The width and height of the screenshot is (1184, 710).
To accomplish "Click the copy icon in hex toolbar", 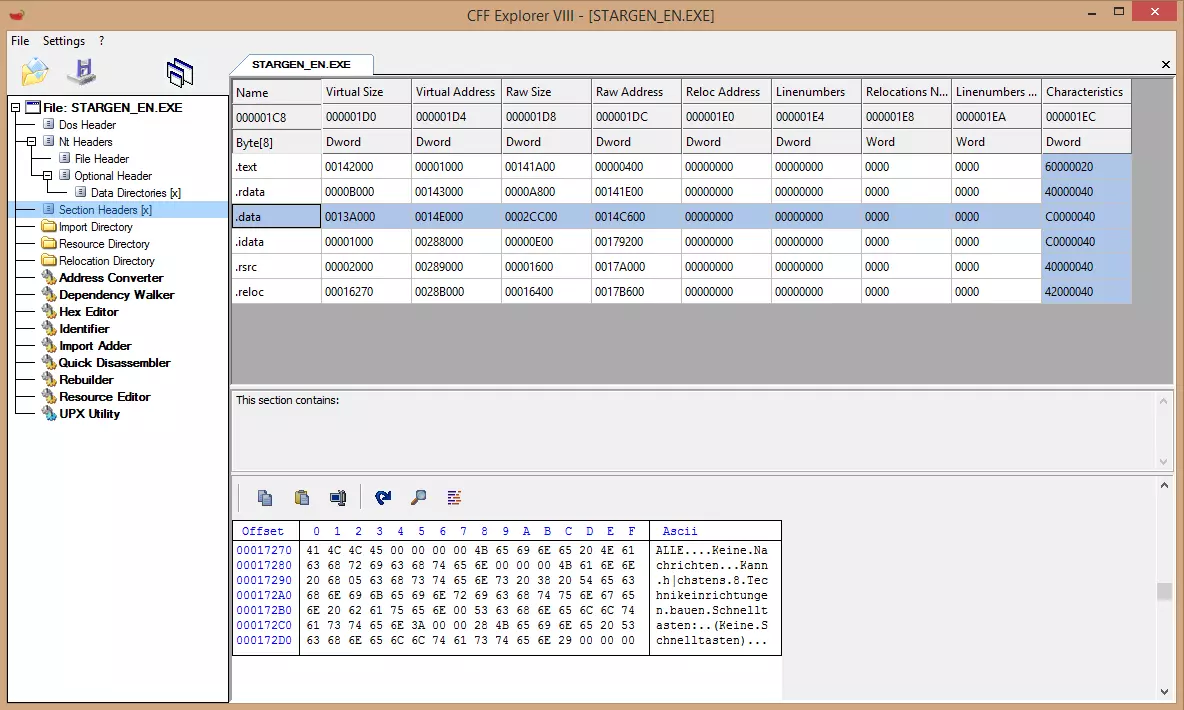I will [x=265, y=497].
